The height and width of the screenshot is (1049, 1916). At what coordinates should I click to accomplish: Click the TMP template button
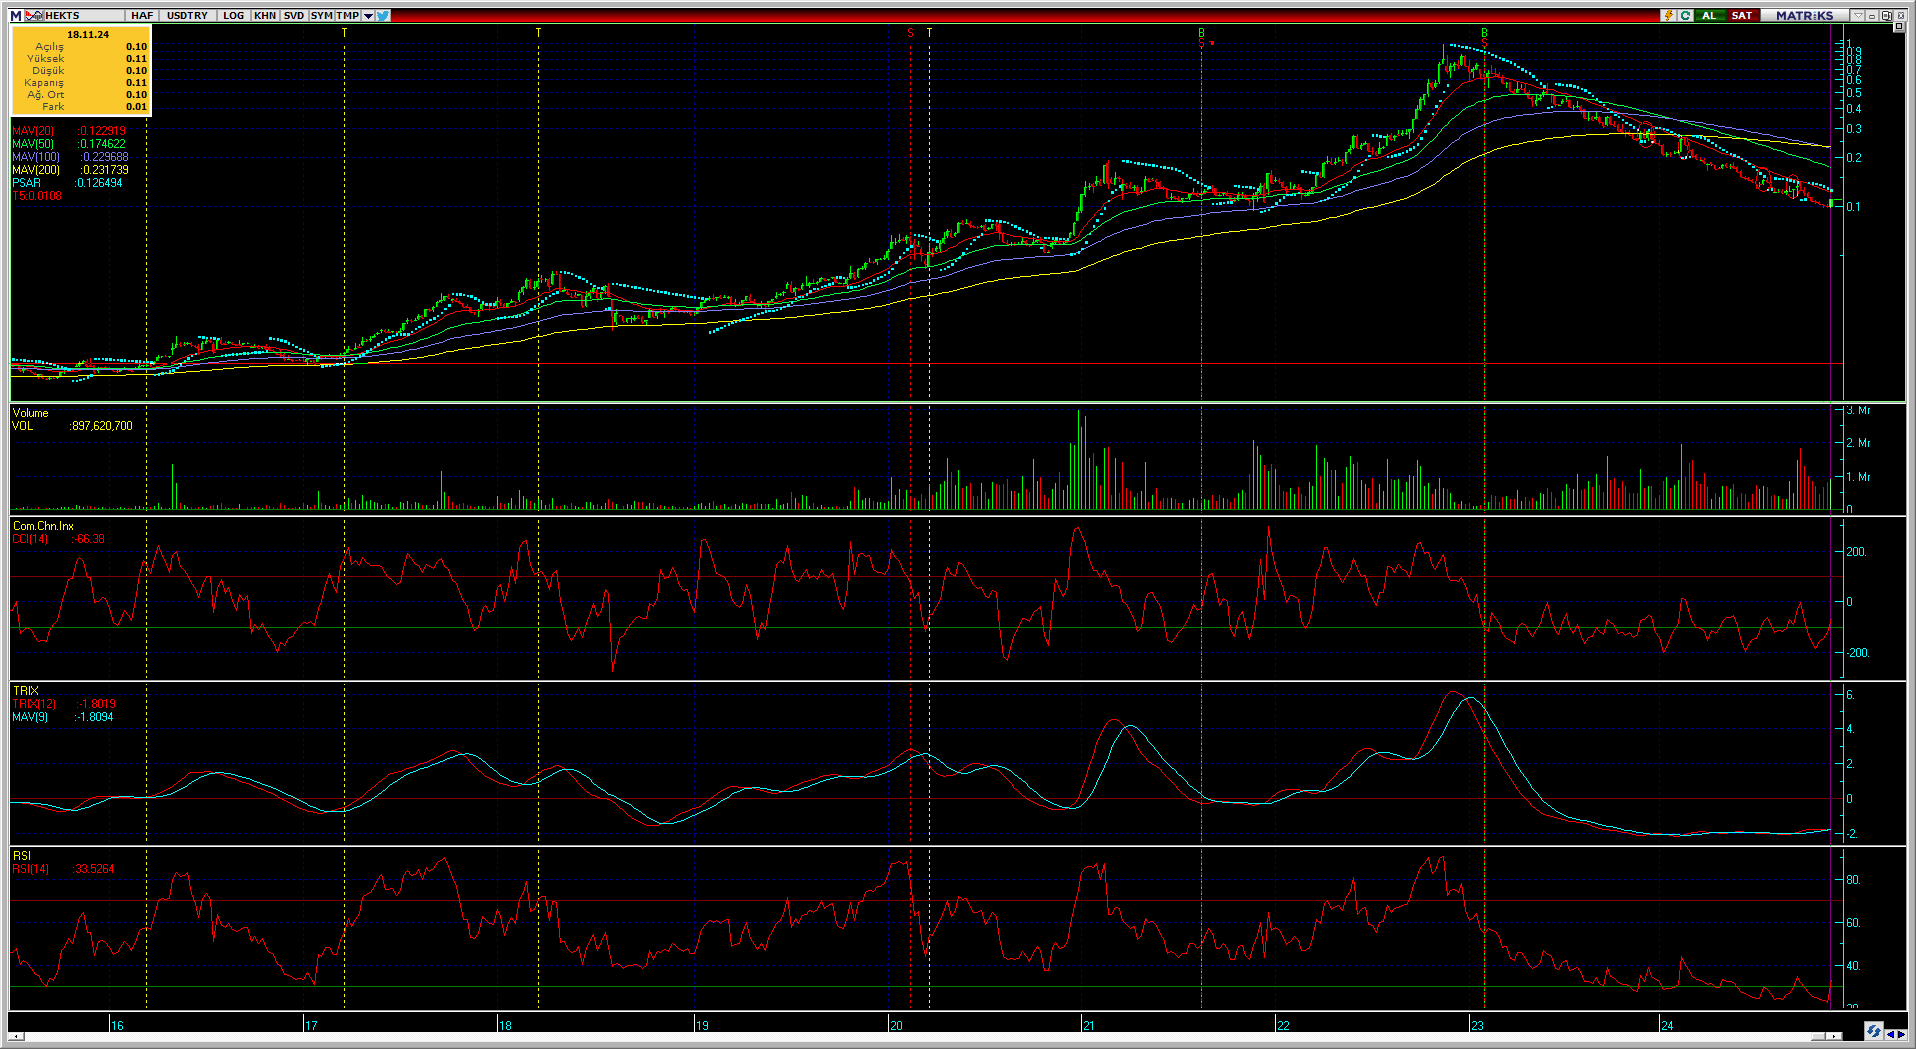pos(348,15)
